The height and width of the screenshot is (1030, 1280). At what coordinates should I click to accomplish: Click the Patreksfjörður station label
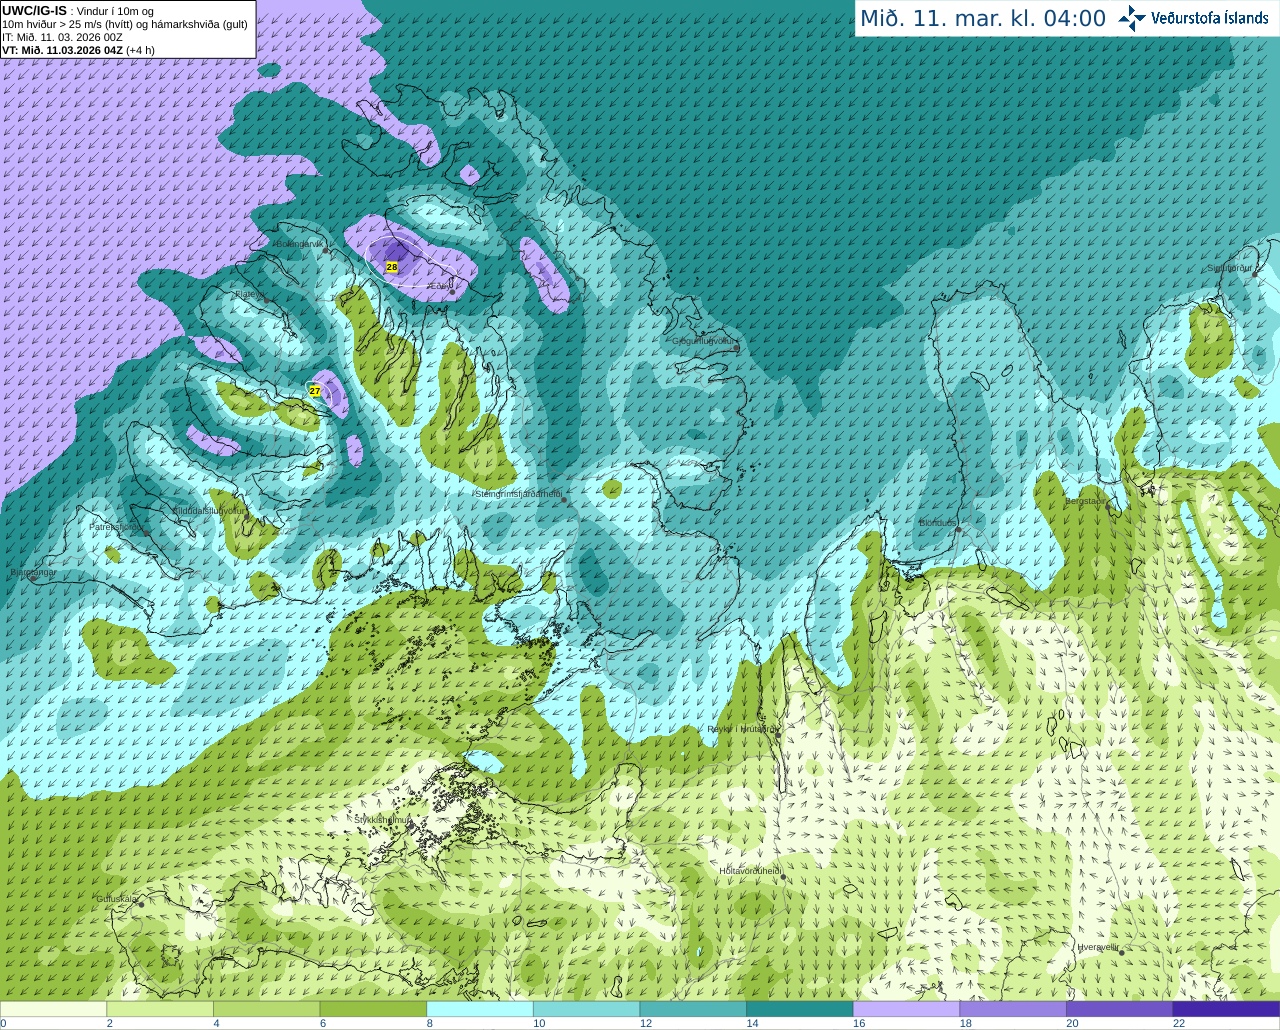(x=117, y=526)
